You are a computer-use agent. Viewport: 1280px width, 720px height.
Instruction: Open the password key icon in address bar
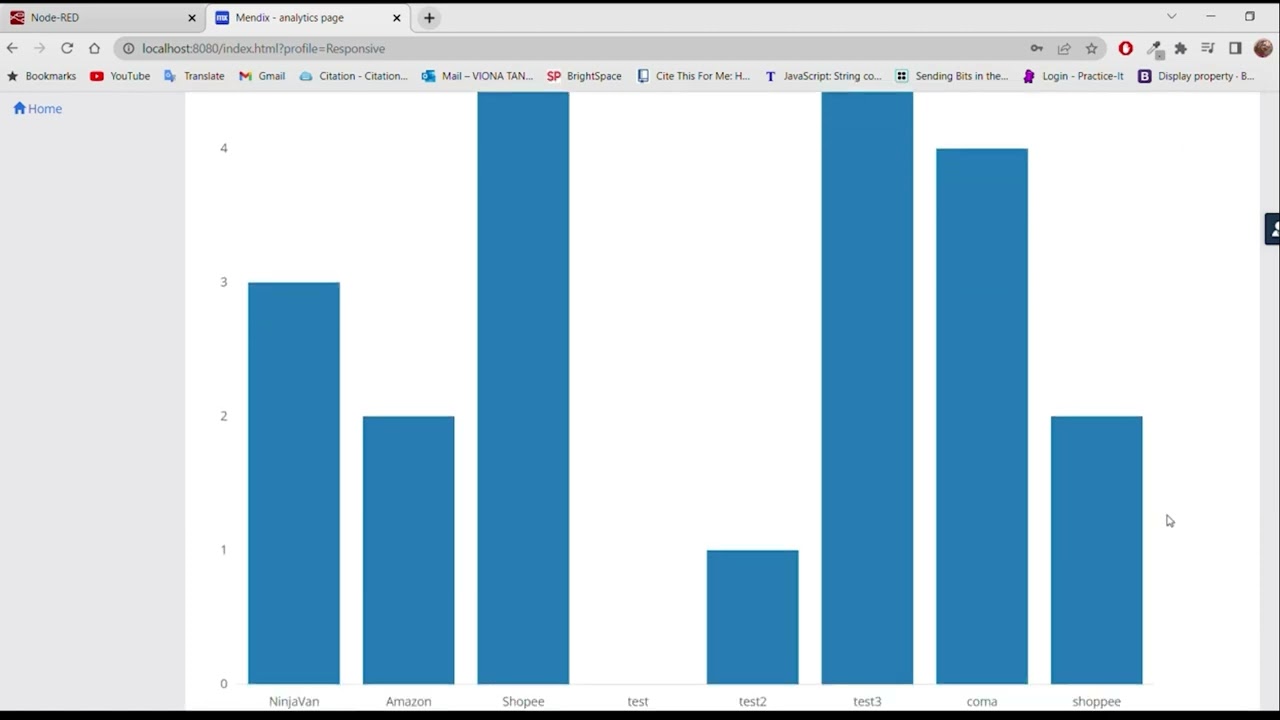1037,48
